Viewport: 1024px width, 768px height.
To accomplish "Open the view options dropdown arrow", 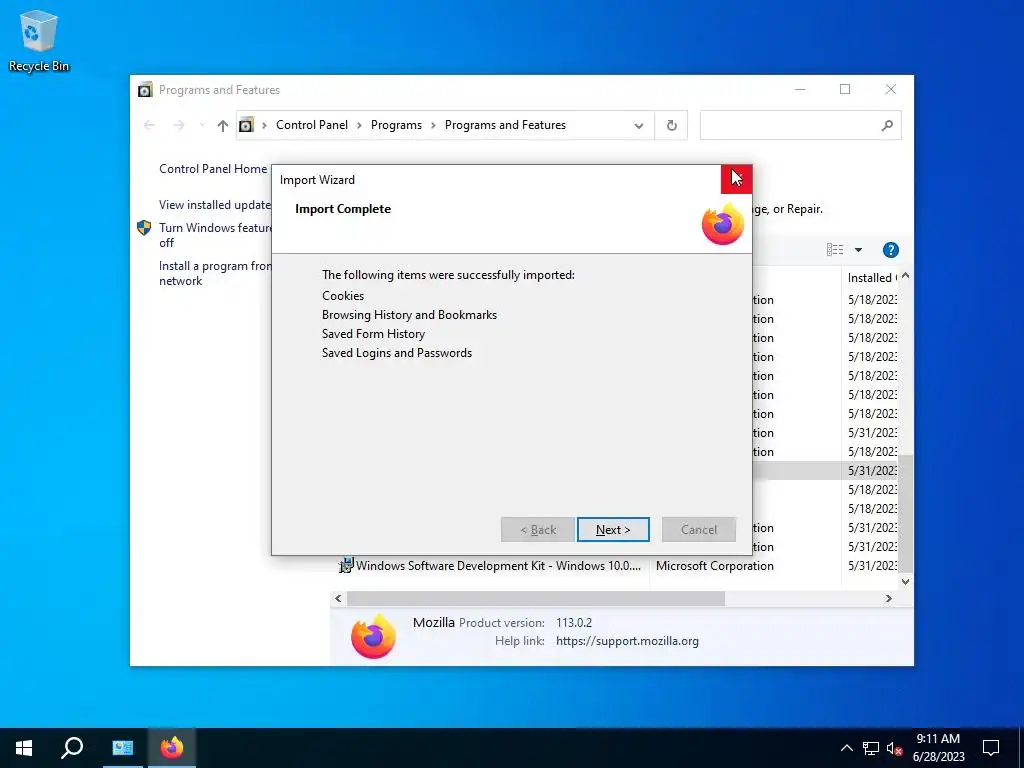I will pyautogui.click(x=858, y=249).
